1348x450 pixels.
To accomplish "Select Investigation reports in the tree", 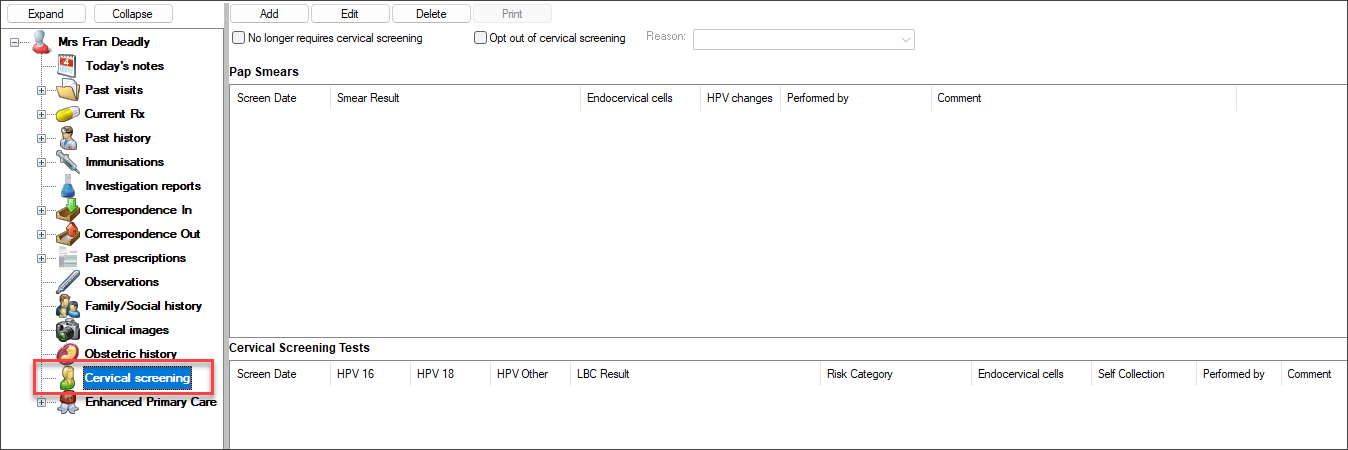I will point(143,186).
